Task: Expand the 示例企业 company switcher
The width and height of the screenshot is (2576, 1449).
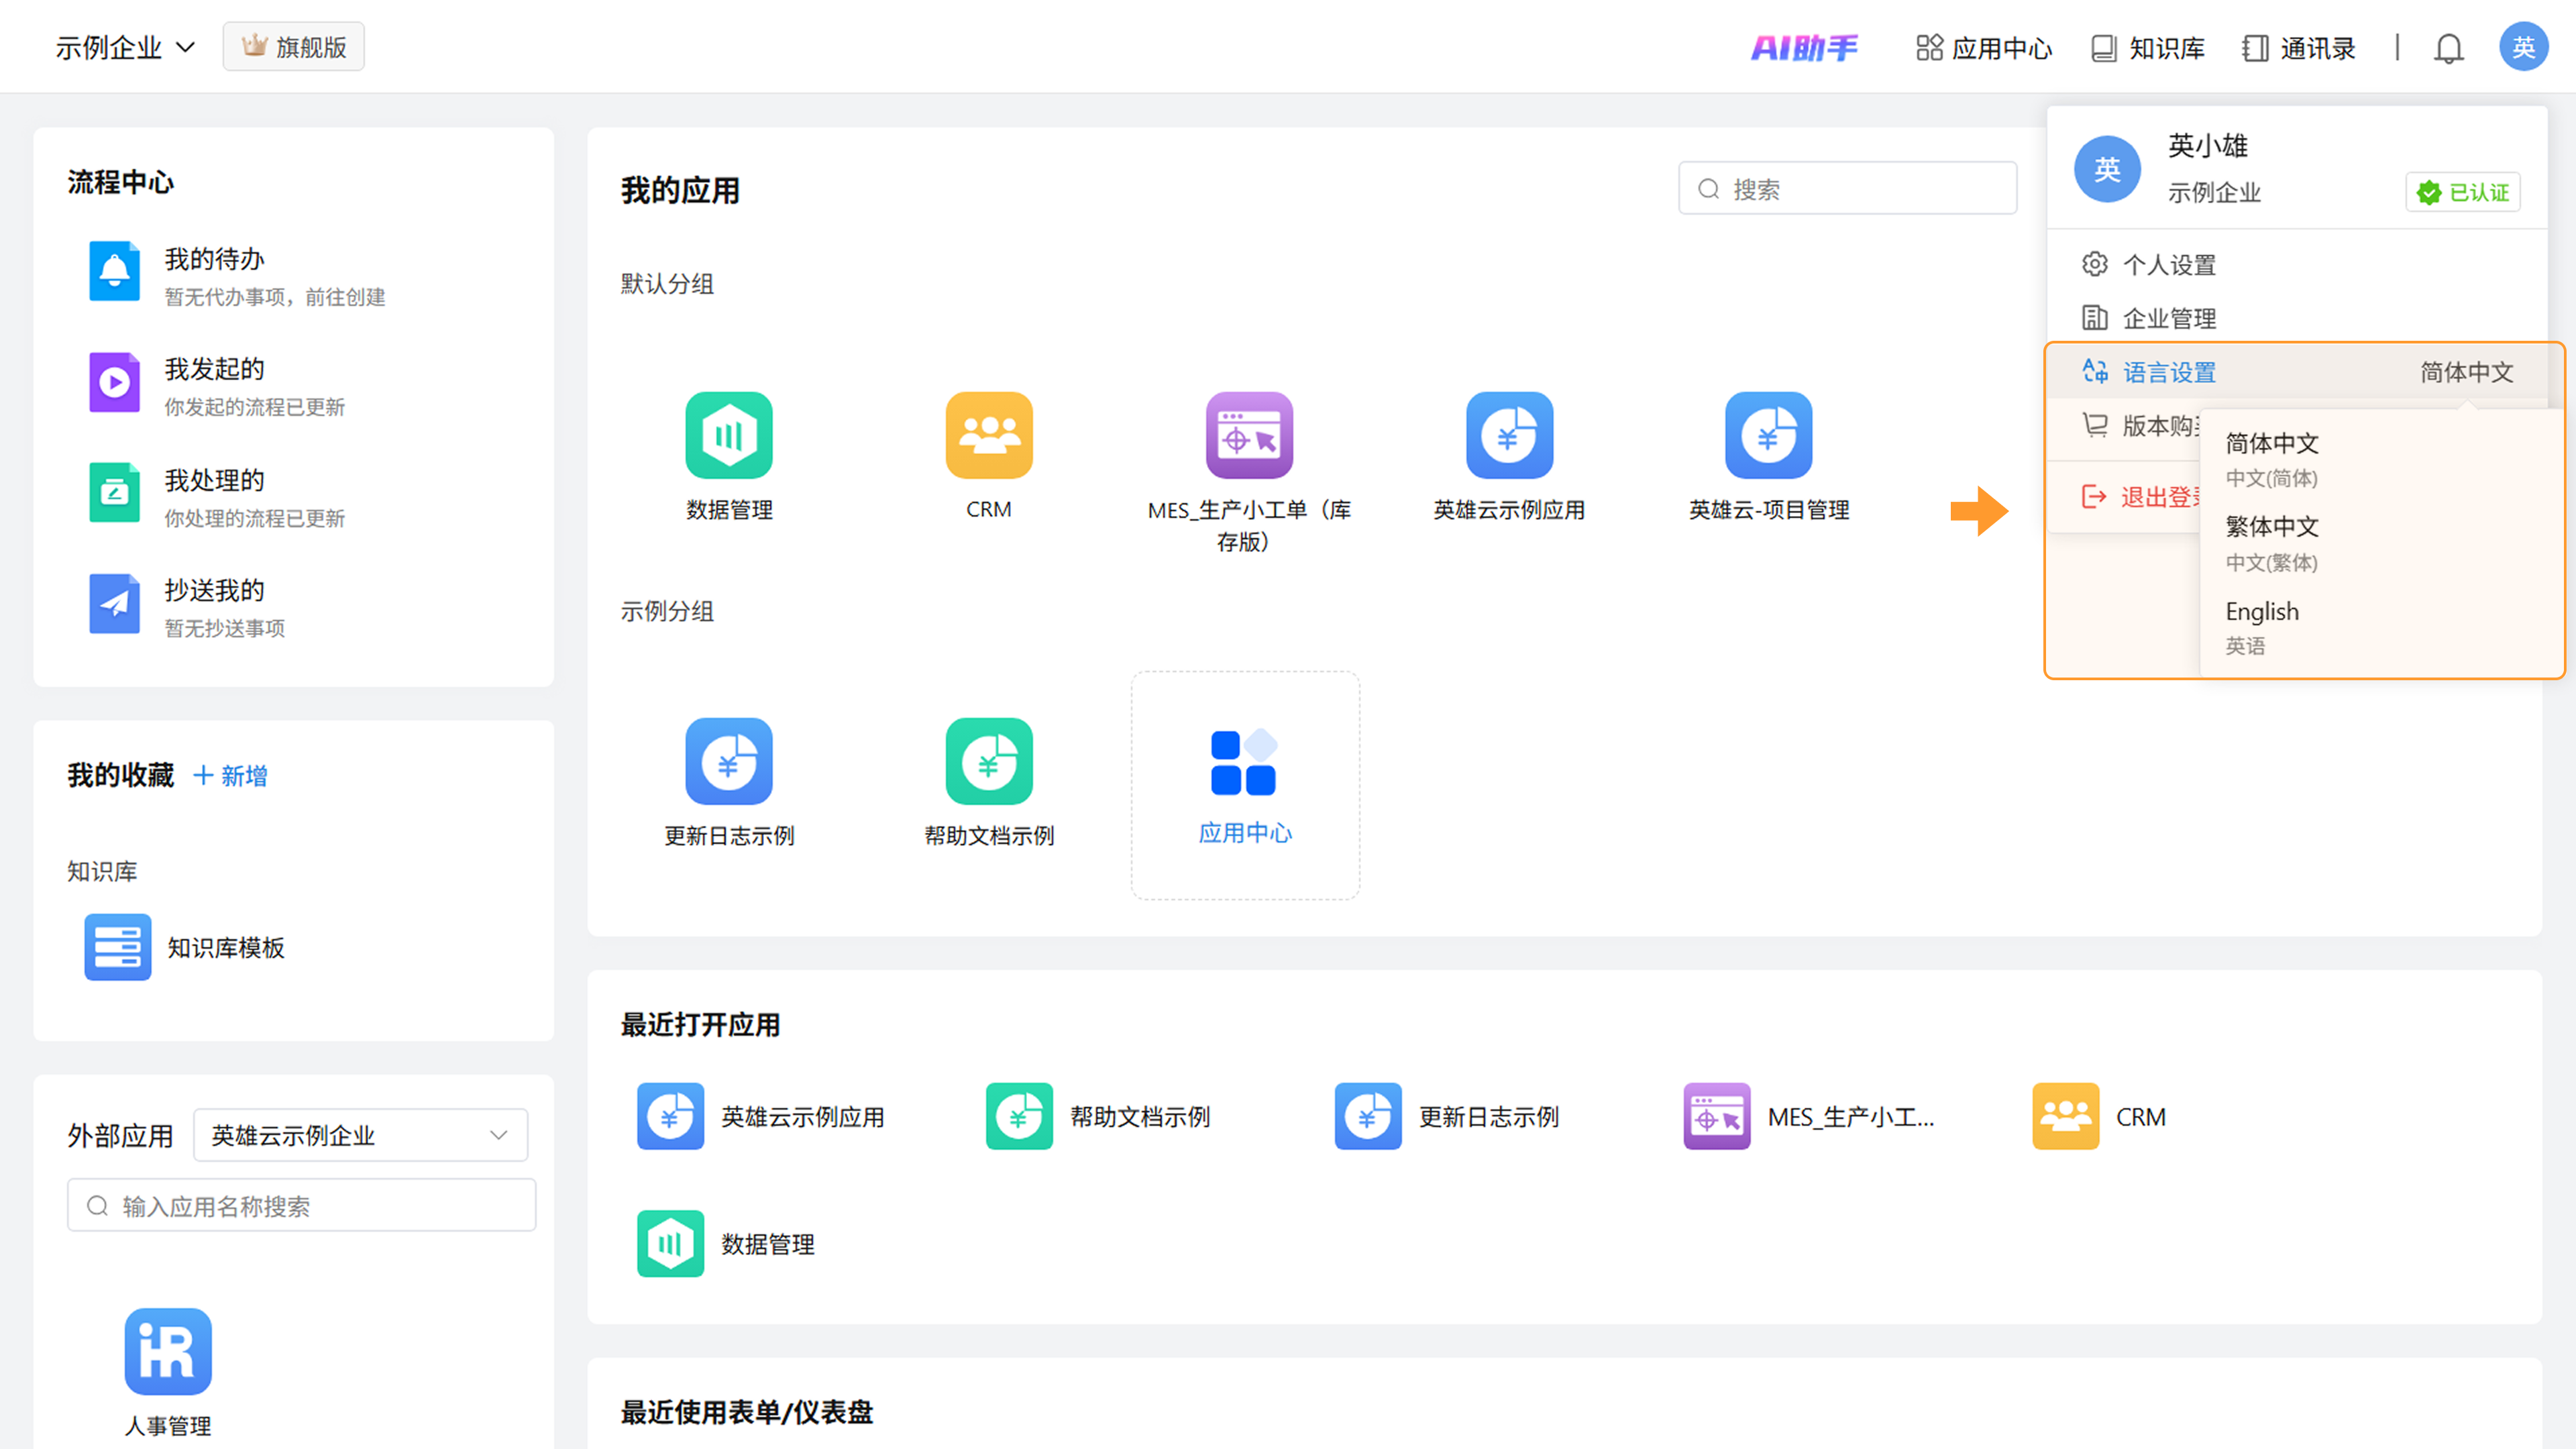Action: pos(125,47)
